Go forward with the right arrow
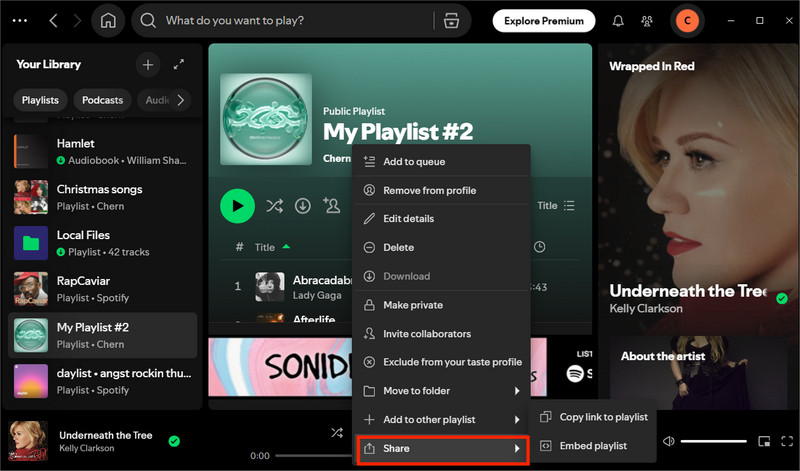Image resolution: width=800 pixels, height=471 pixels. pyautogui.click(x=77, y=20)
